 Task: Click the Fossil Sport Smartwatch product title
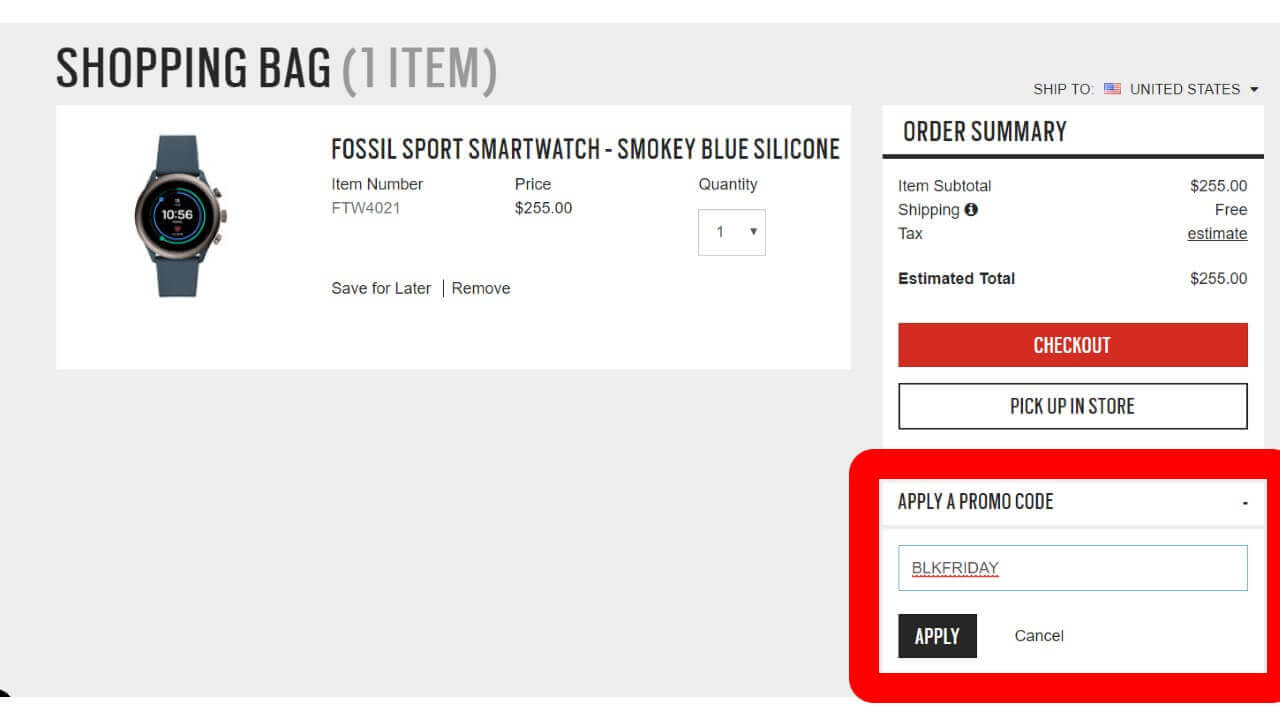pos(585,149)
